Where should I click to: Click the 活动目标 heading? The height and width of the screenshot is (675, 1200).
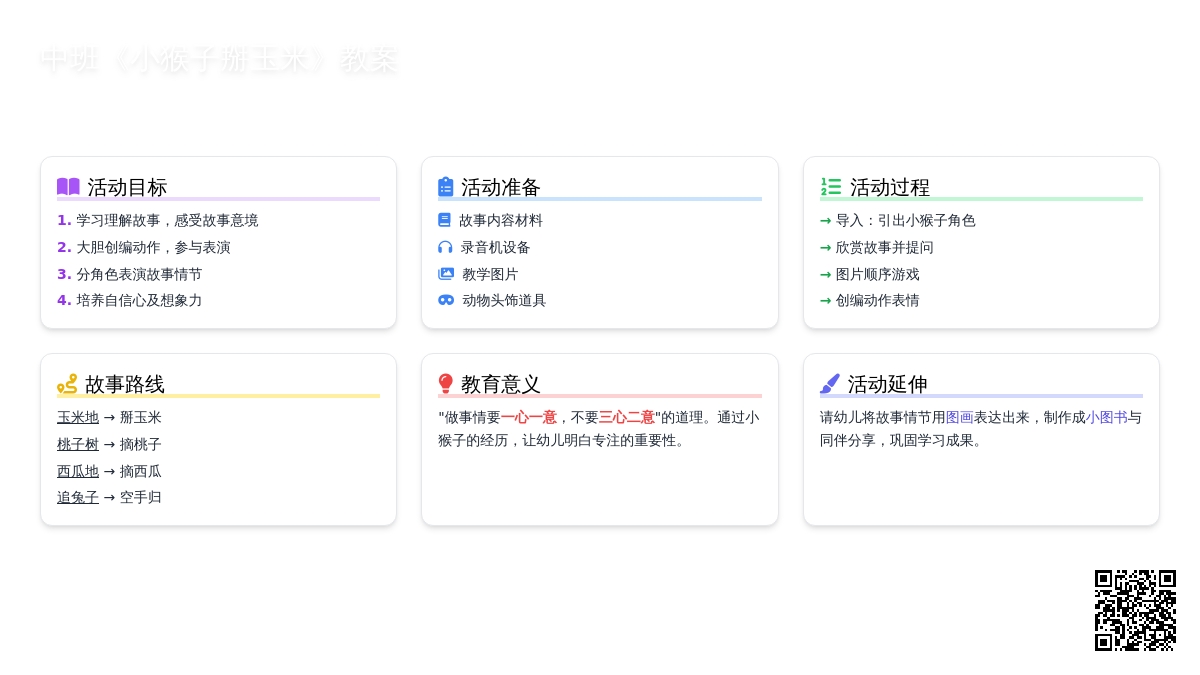pos(127,187)
